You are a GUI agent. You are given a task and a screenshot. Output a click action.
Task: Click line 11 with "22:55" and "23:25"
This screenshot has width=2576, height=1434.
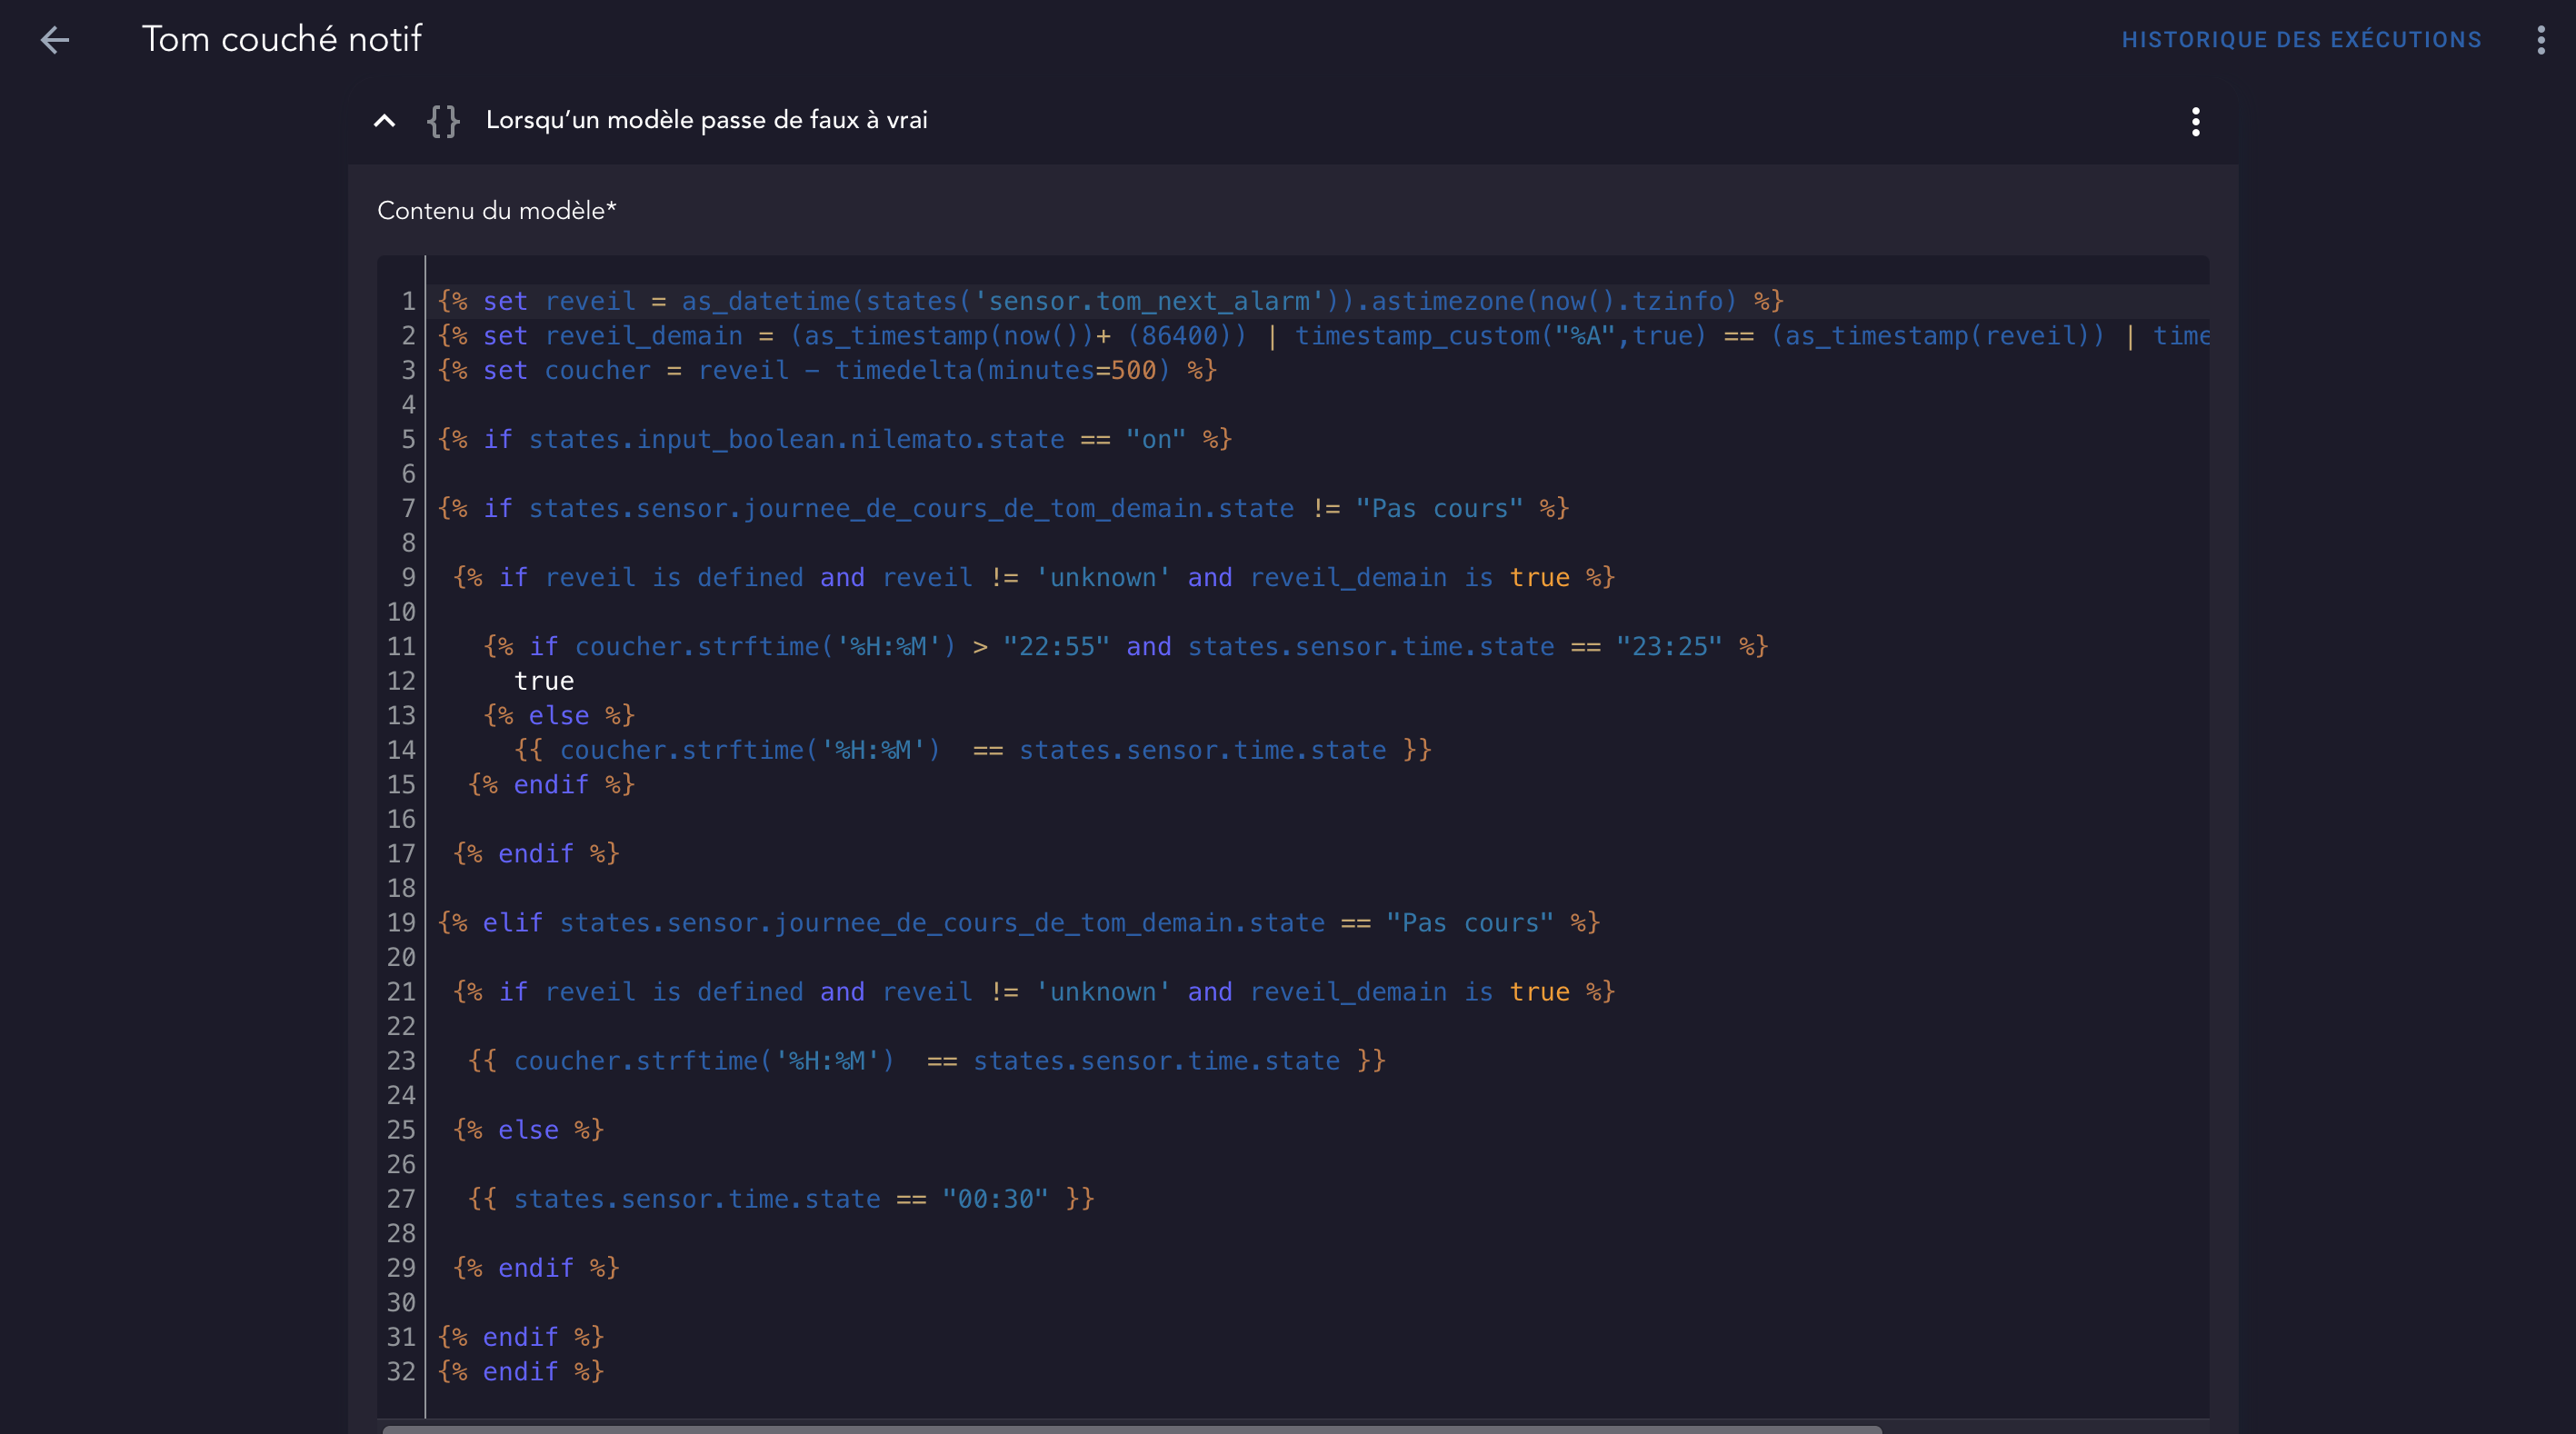[1126, 646]
